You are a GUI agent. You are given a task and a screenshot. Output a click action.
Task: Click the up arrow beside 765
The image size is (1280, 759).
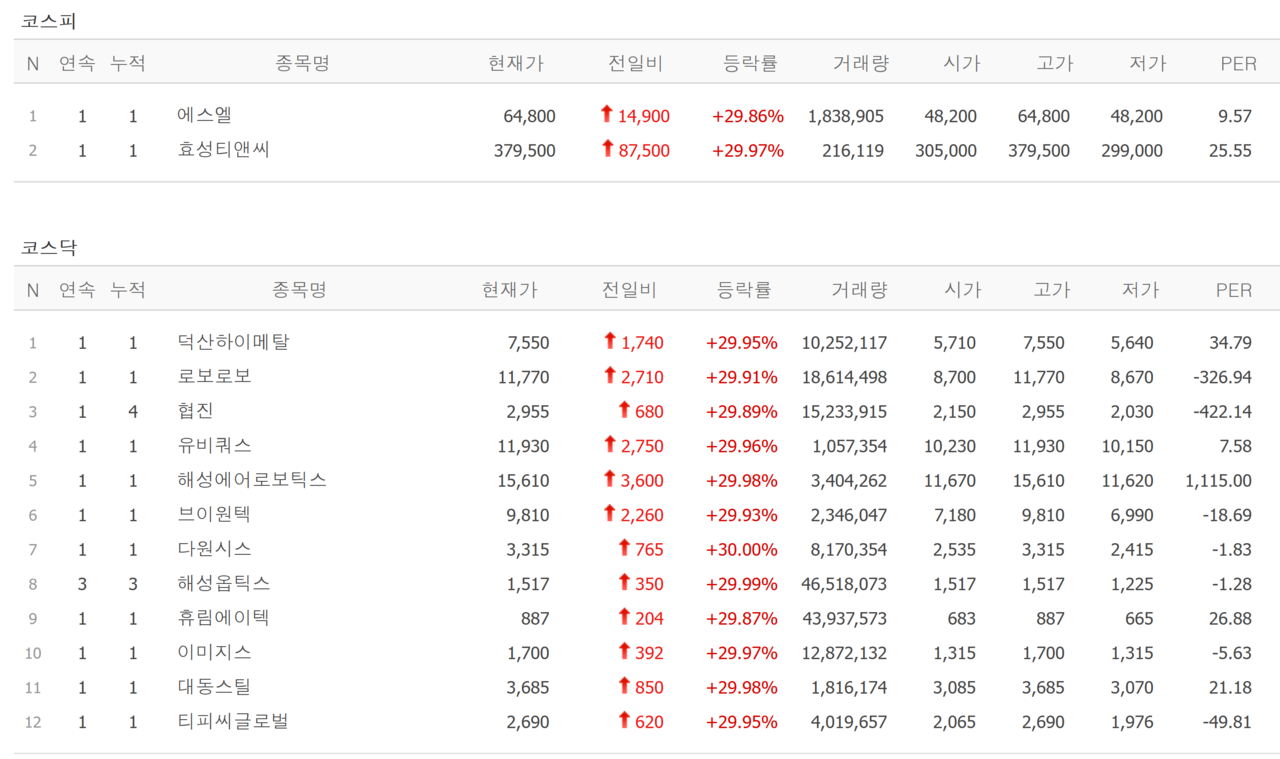pos(624,548)
